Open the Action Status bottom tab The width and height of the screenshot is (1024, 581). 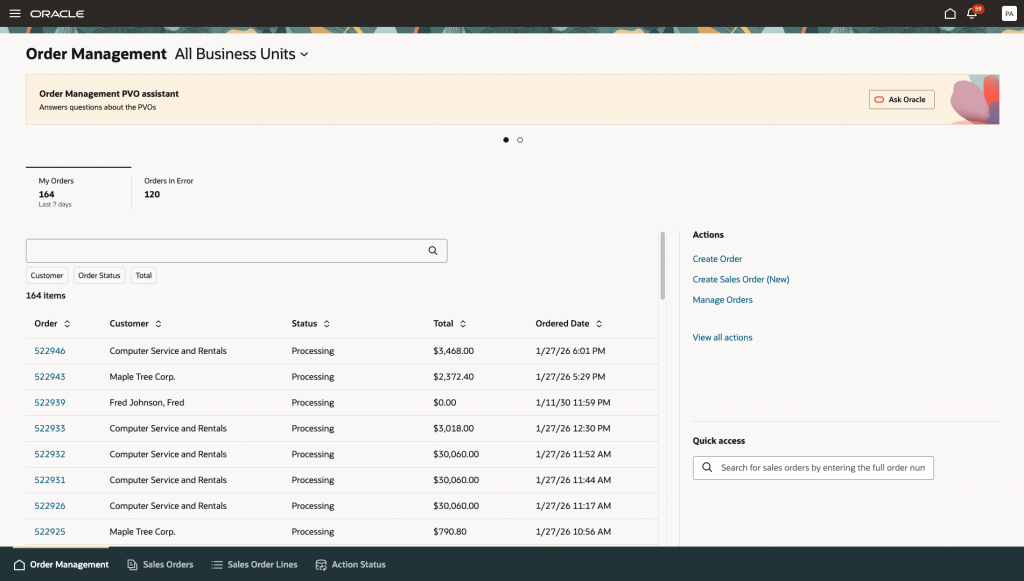point(350,565)
